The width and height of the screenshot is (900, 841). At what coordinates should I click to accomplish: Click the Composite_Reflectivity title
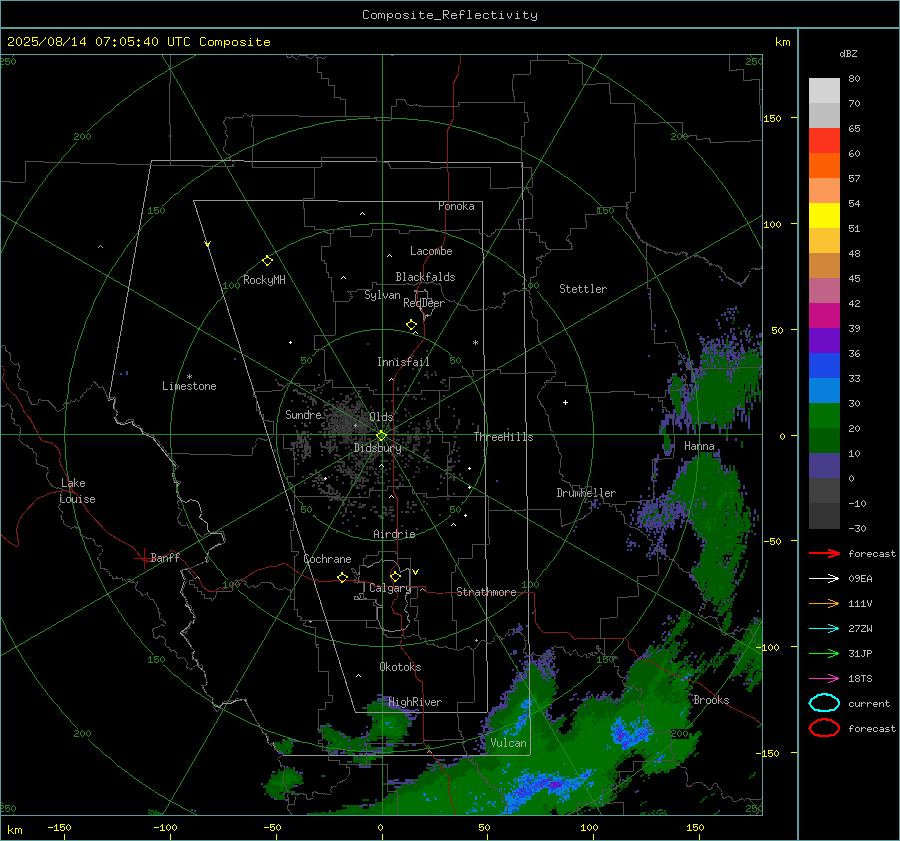pyautogui.click(x=450, y=15)
